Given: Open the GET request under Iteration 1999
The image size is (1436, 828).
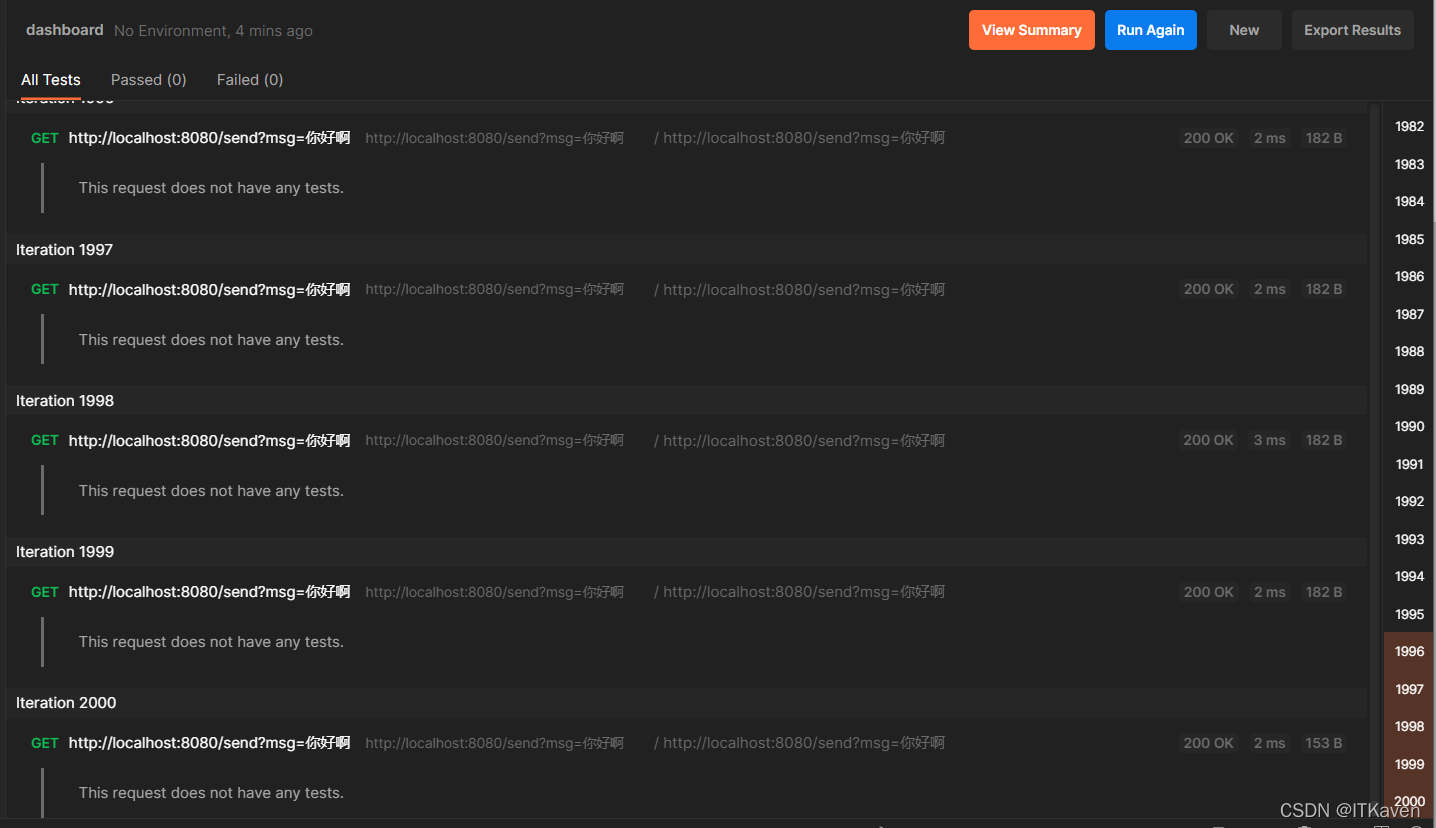Looking at the screenshot, I should coord(209,591).
